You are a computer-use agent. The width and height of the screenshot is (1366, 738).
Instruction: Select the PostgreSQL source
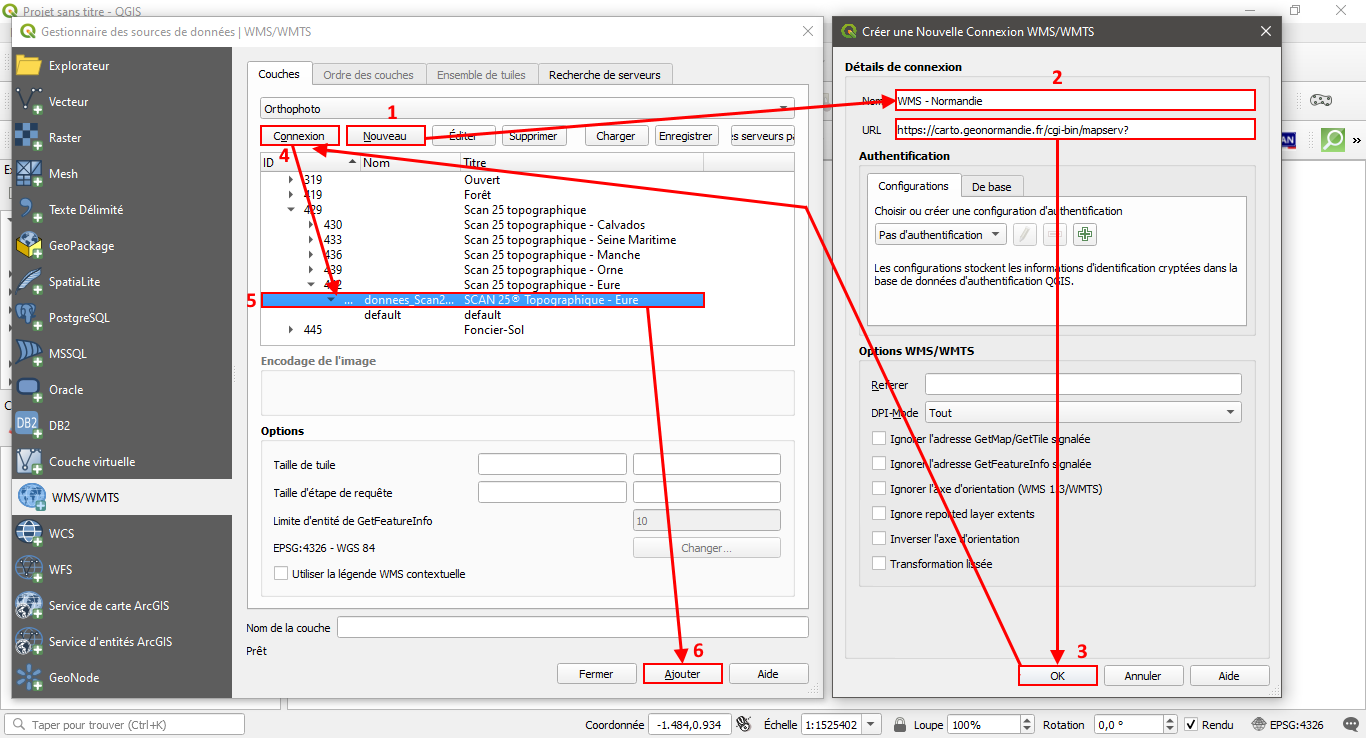click(x=122, y=318)
